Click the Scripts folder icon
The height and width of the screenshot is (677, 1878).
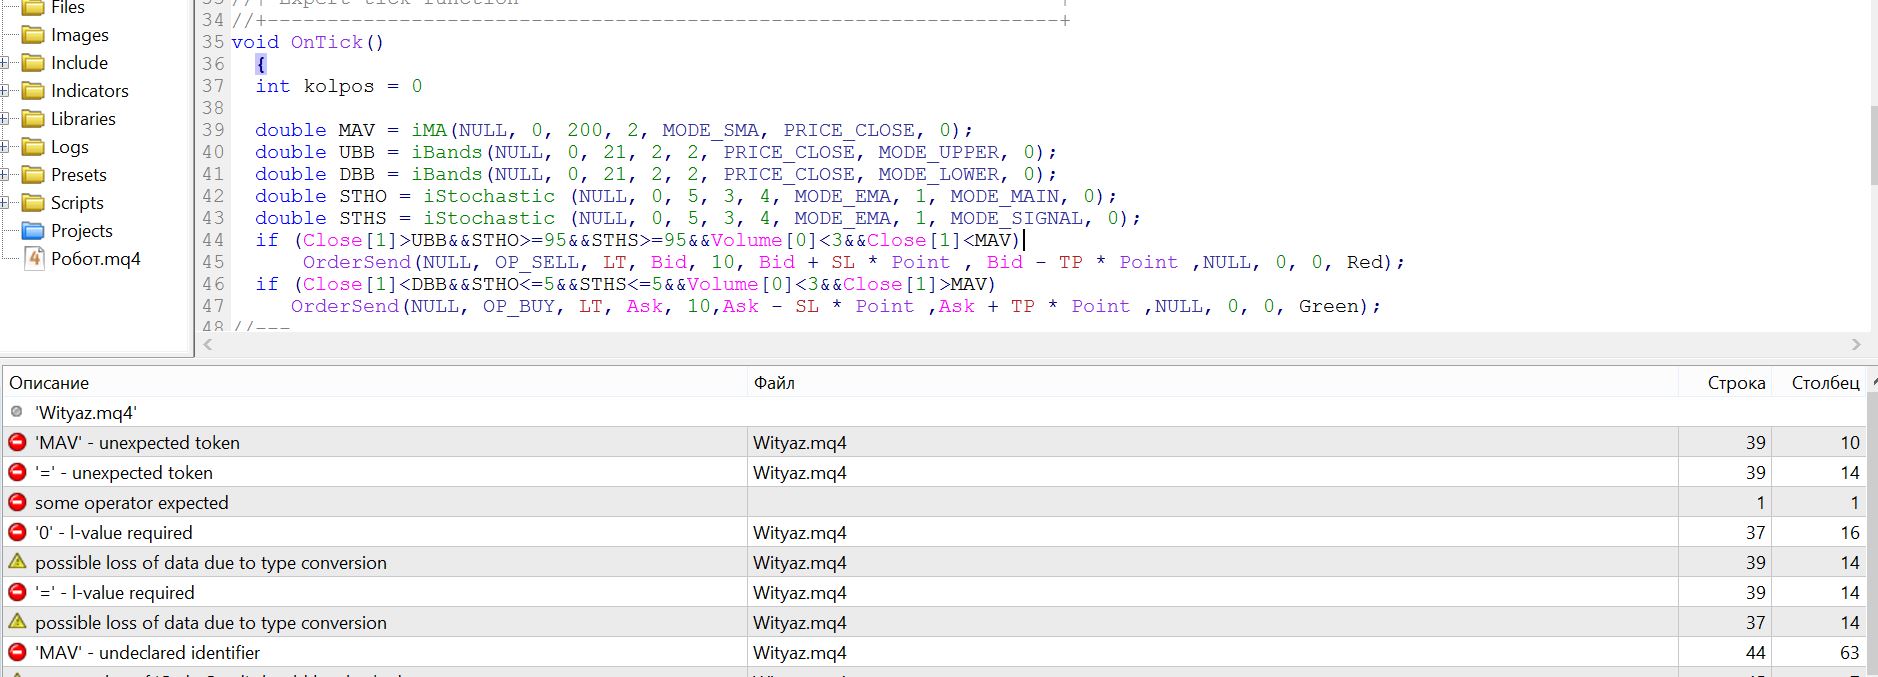[x=33, y=203]
